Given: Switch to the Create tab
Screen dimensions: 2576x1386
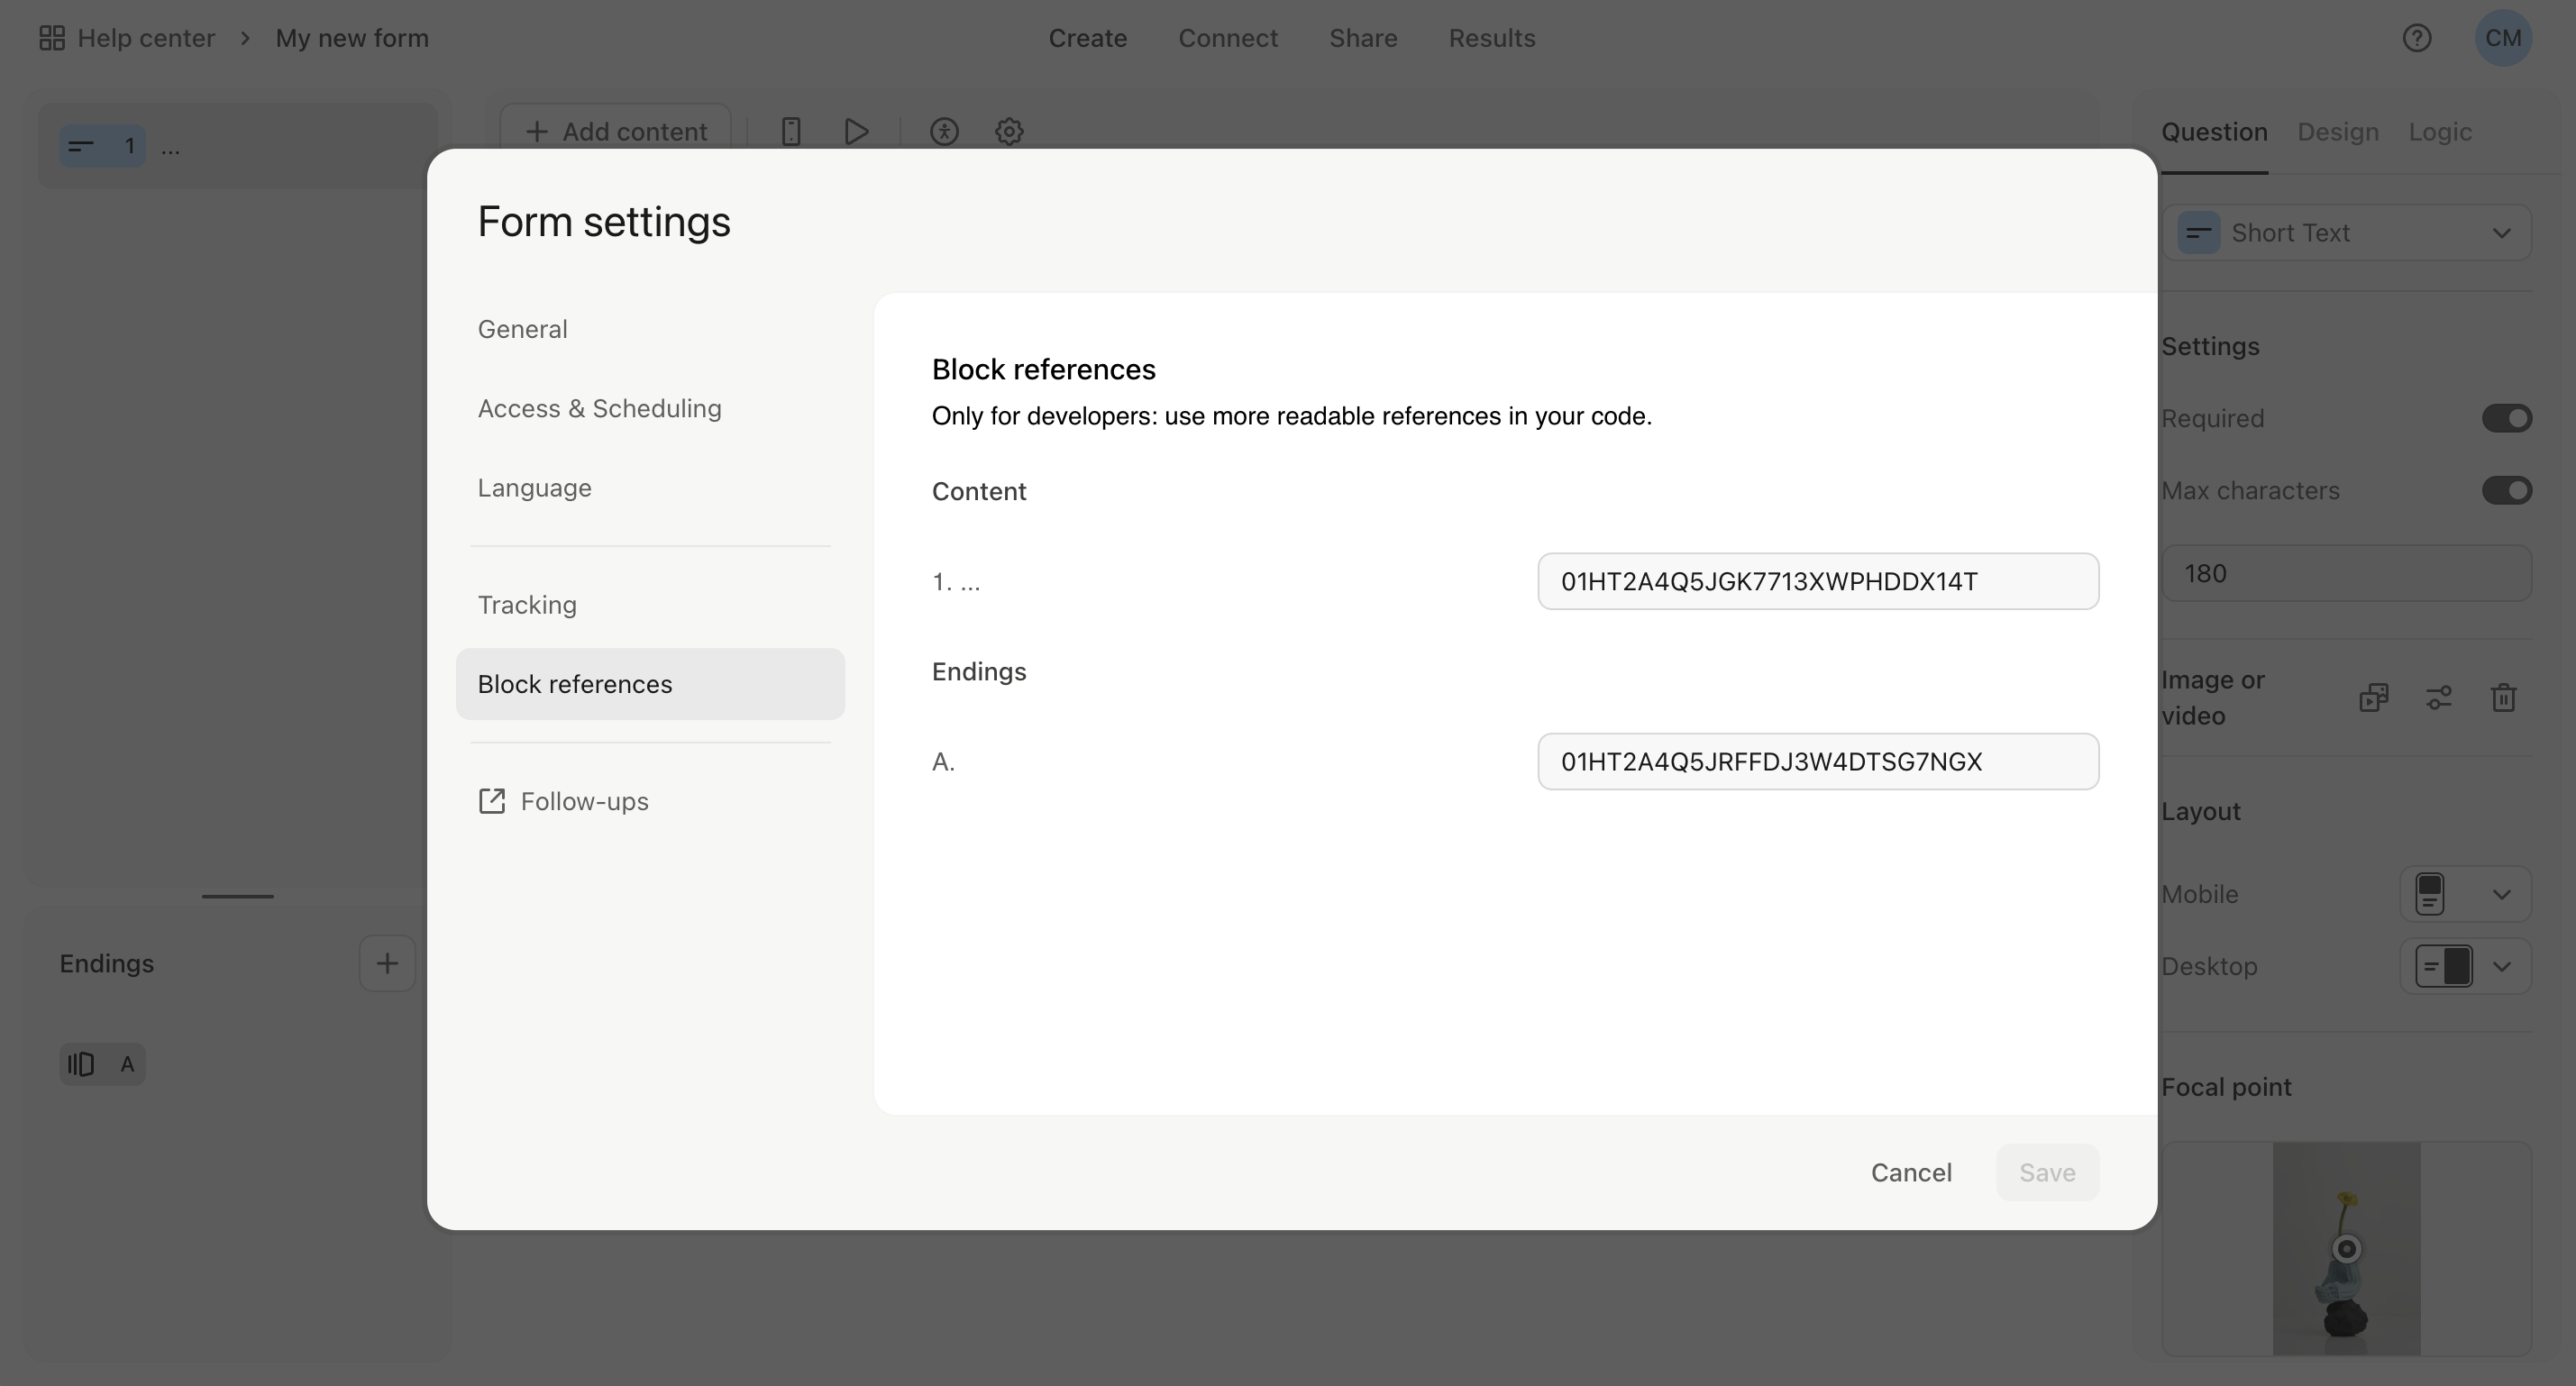Looking at the screenshot, I should tap(1087, 38).
